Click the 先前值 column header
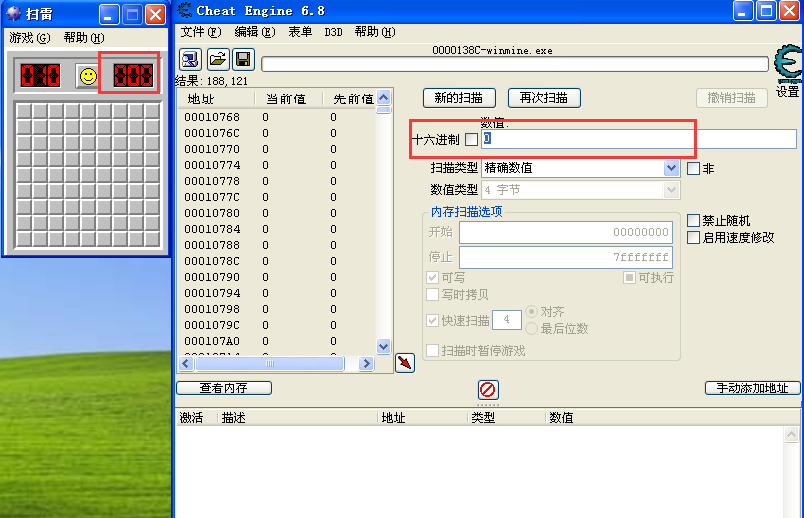This screenshot has width=804, height=518. click(x=350, y=98)
